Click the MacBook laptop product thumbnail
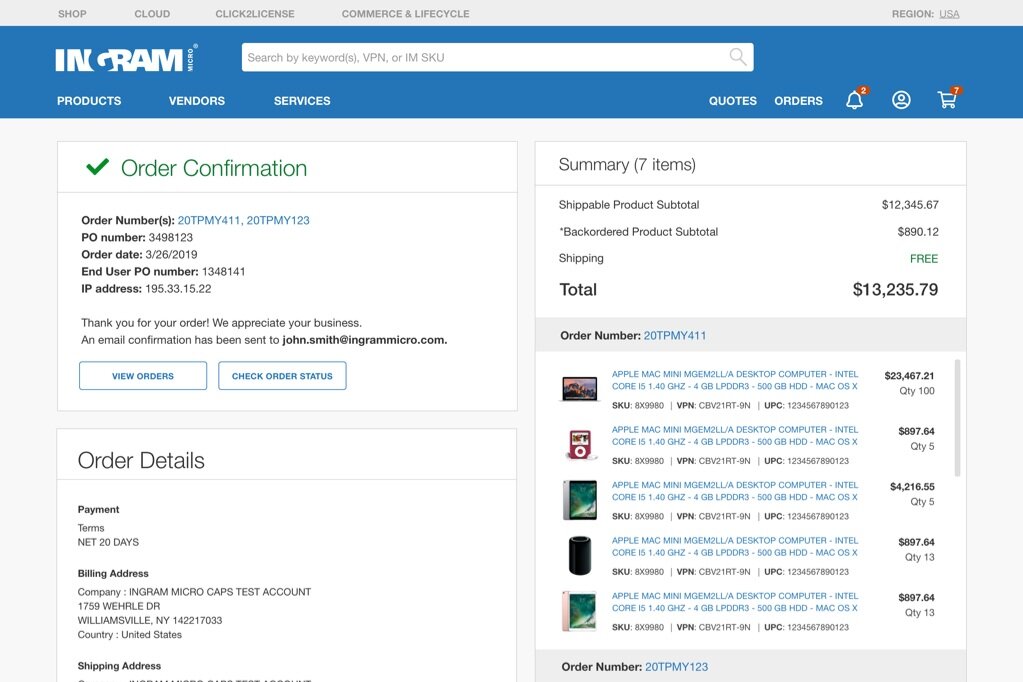Viewport: 1023px width, 682px height. (579, 389)
